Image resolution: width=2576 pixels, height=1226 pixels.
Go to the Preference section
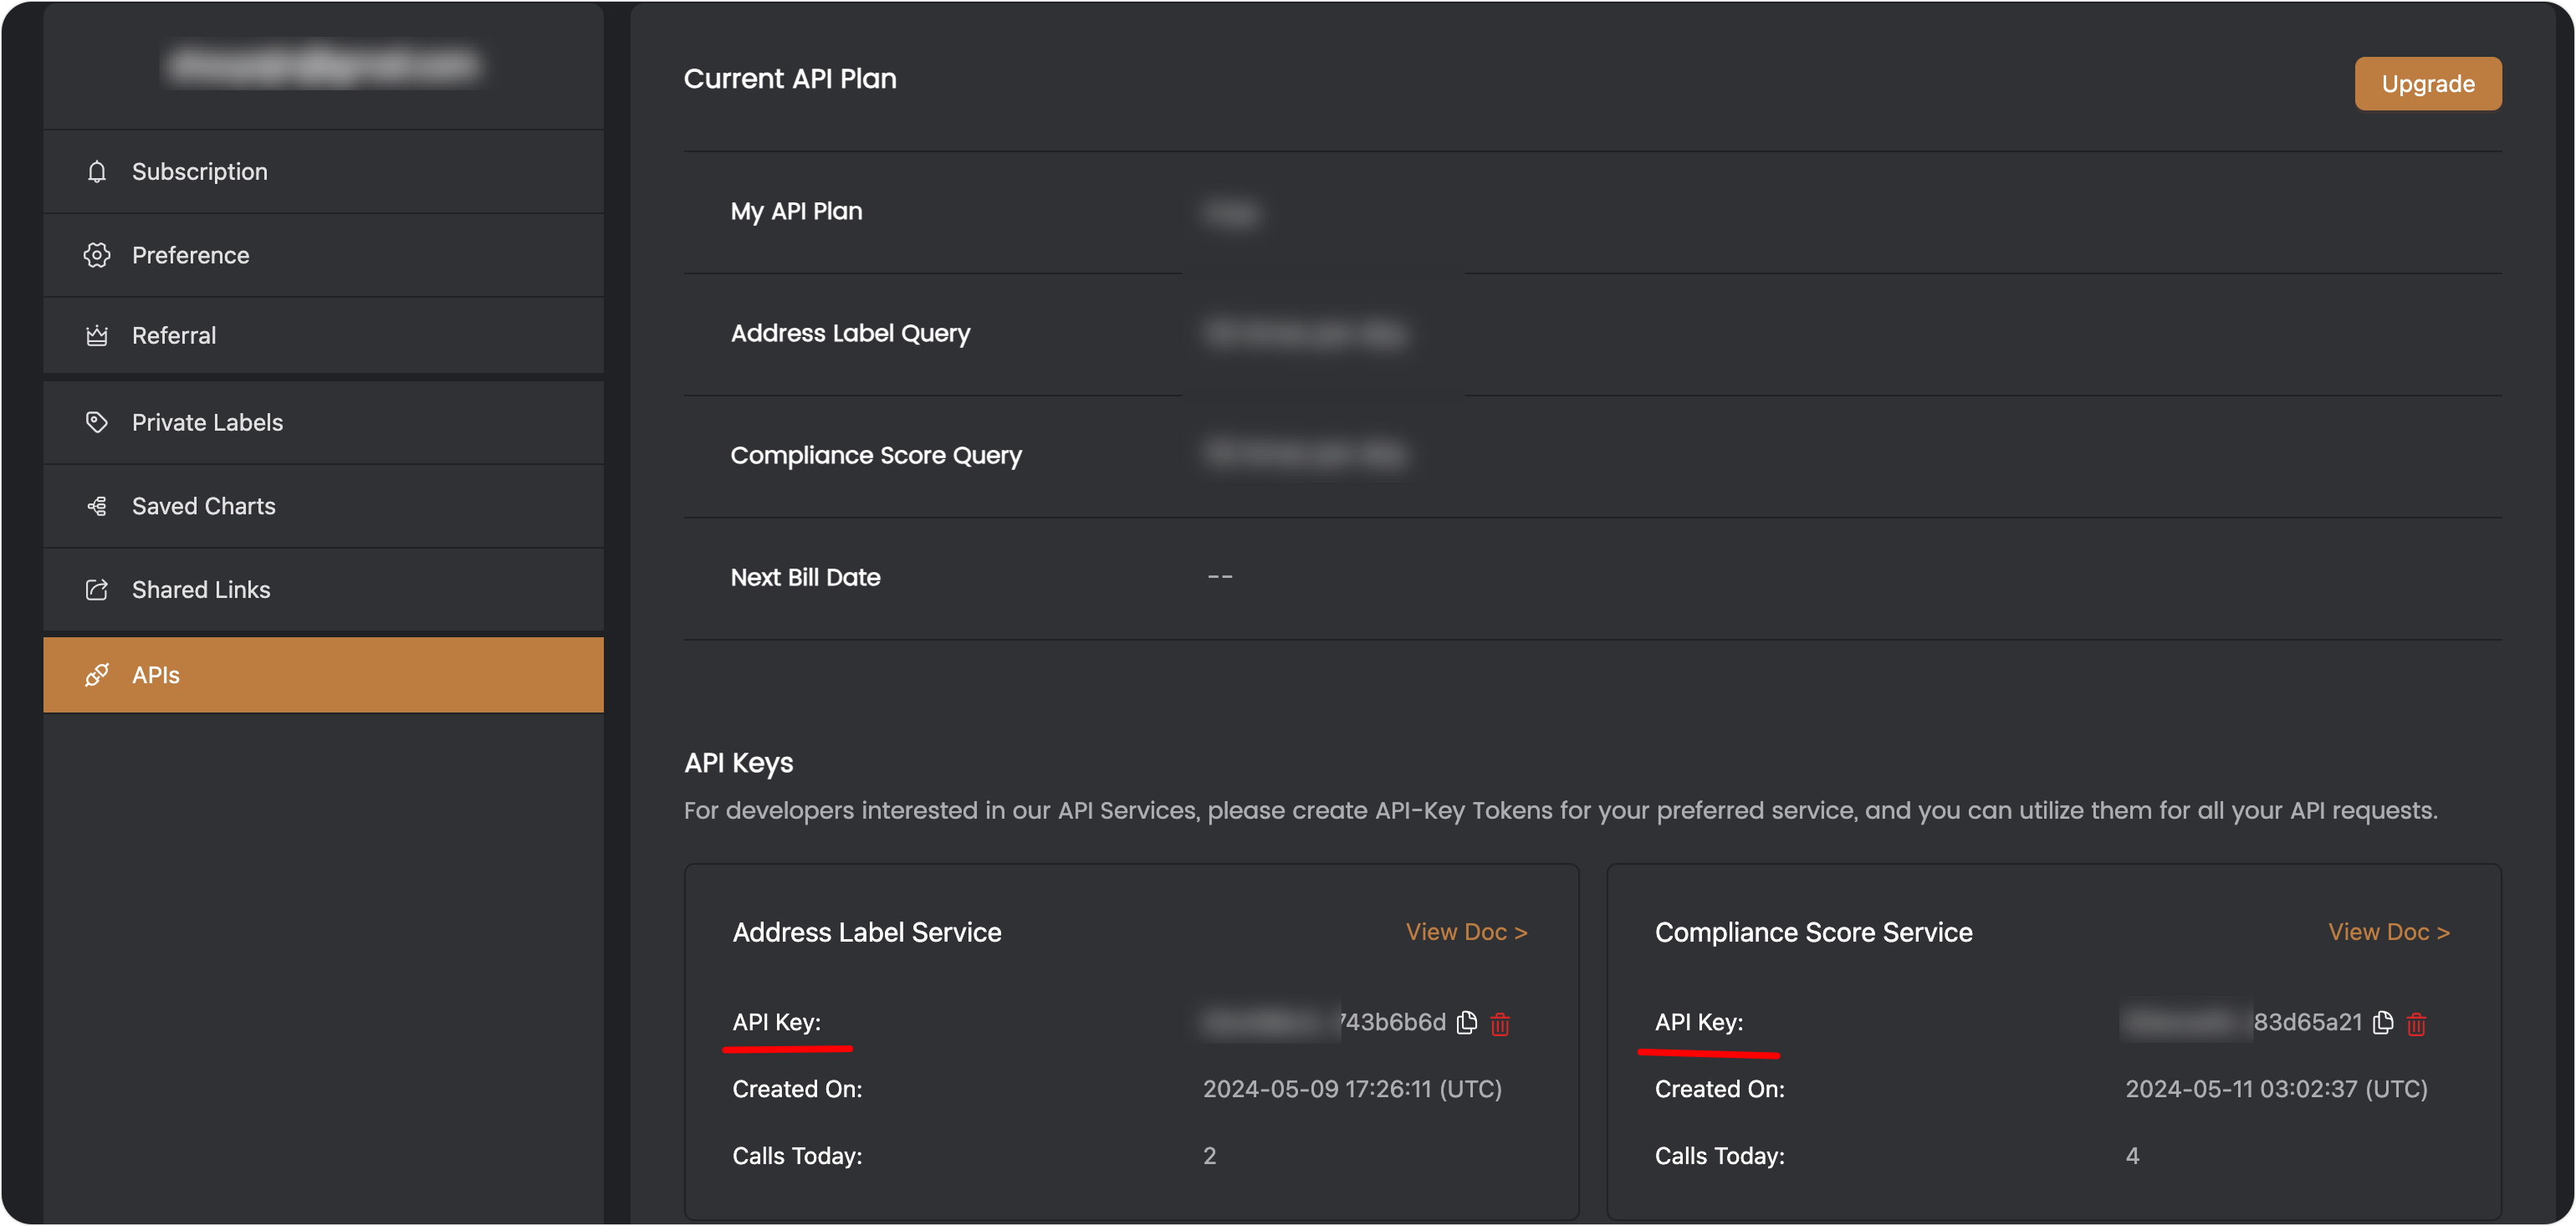(190, 255)
